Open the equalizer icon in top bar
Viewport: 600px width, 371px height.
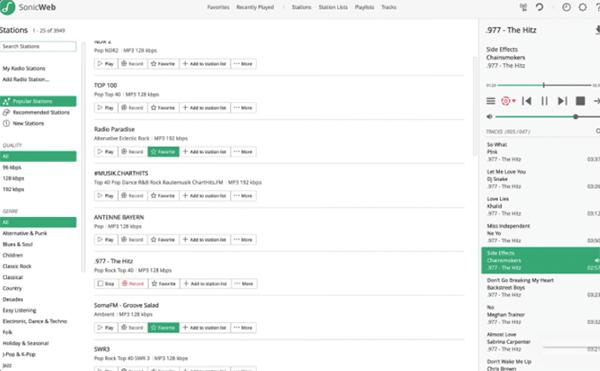coord(523,7)
